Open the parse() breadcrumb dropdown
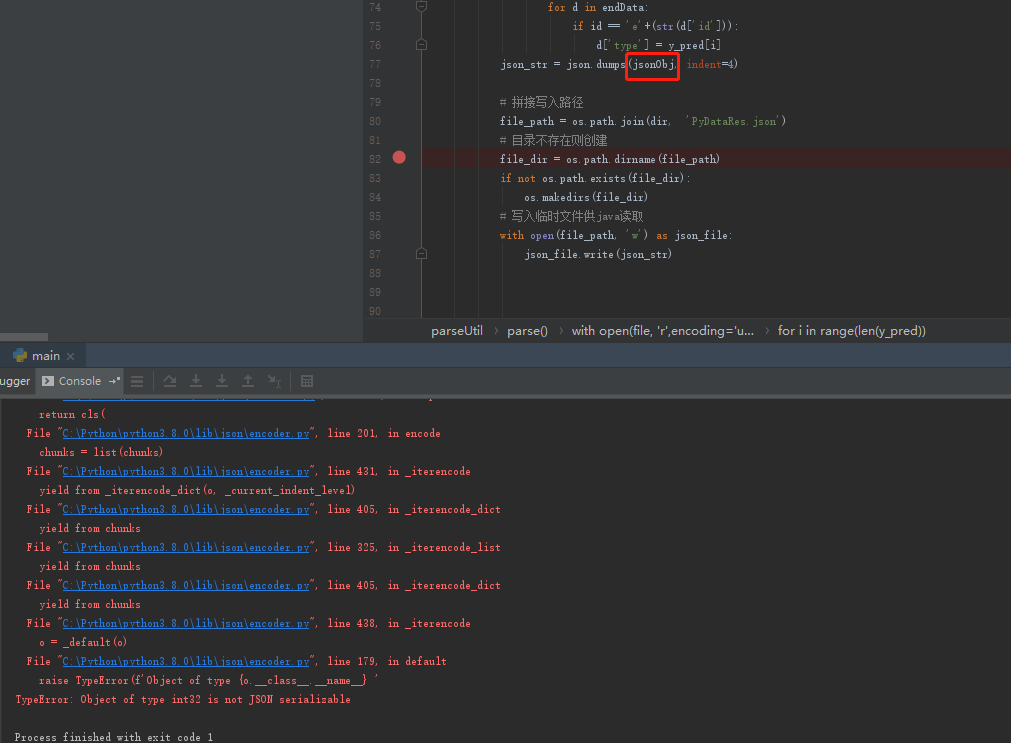 pos(527,330)
